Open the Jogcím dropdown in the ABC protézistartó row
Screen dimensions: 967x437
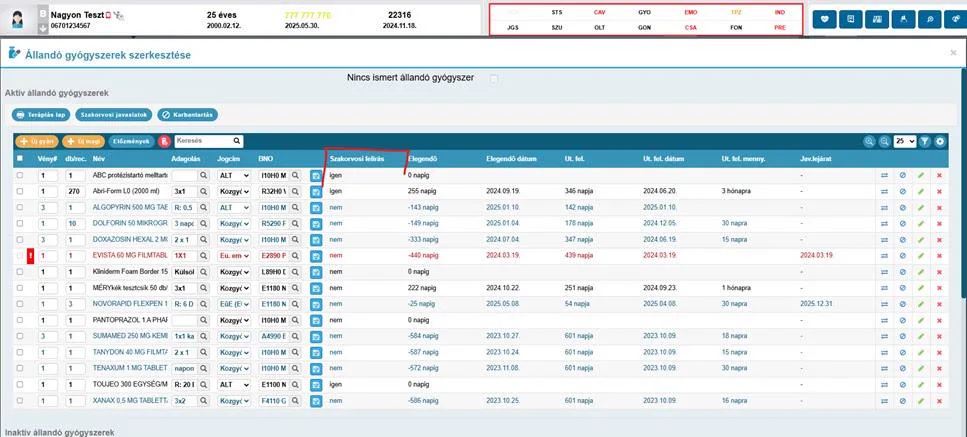(234, 176)
